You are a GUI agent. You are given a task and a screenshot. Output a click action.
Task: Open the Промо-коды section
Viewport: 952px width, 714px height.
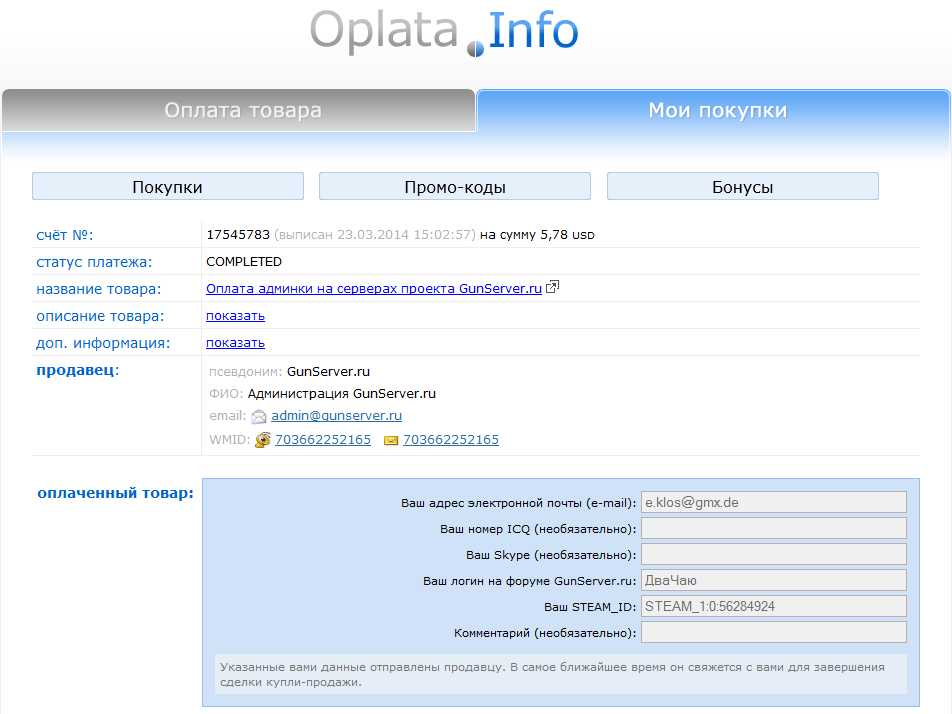click(x=455, y=187)
